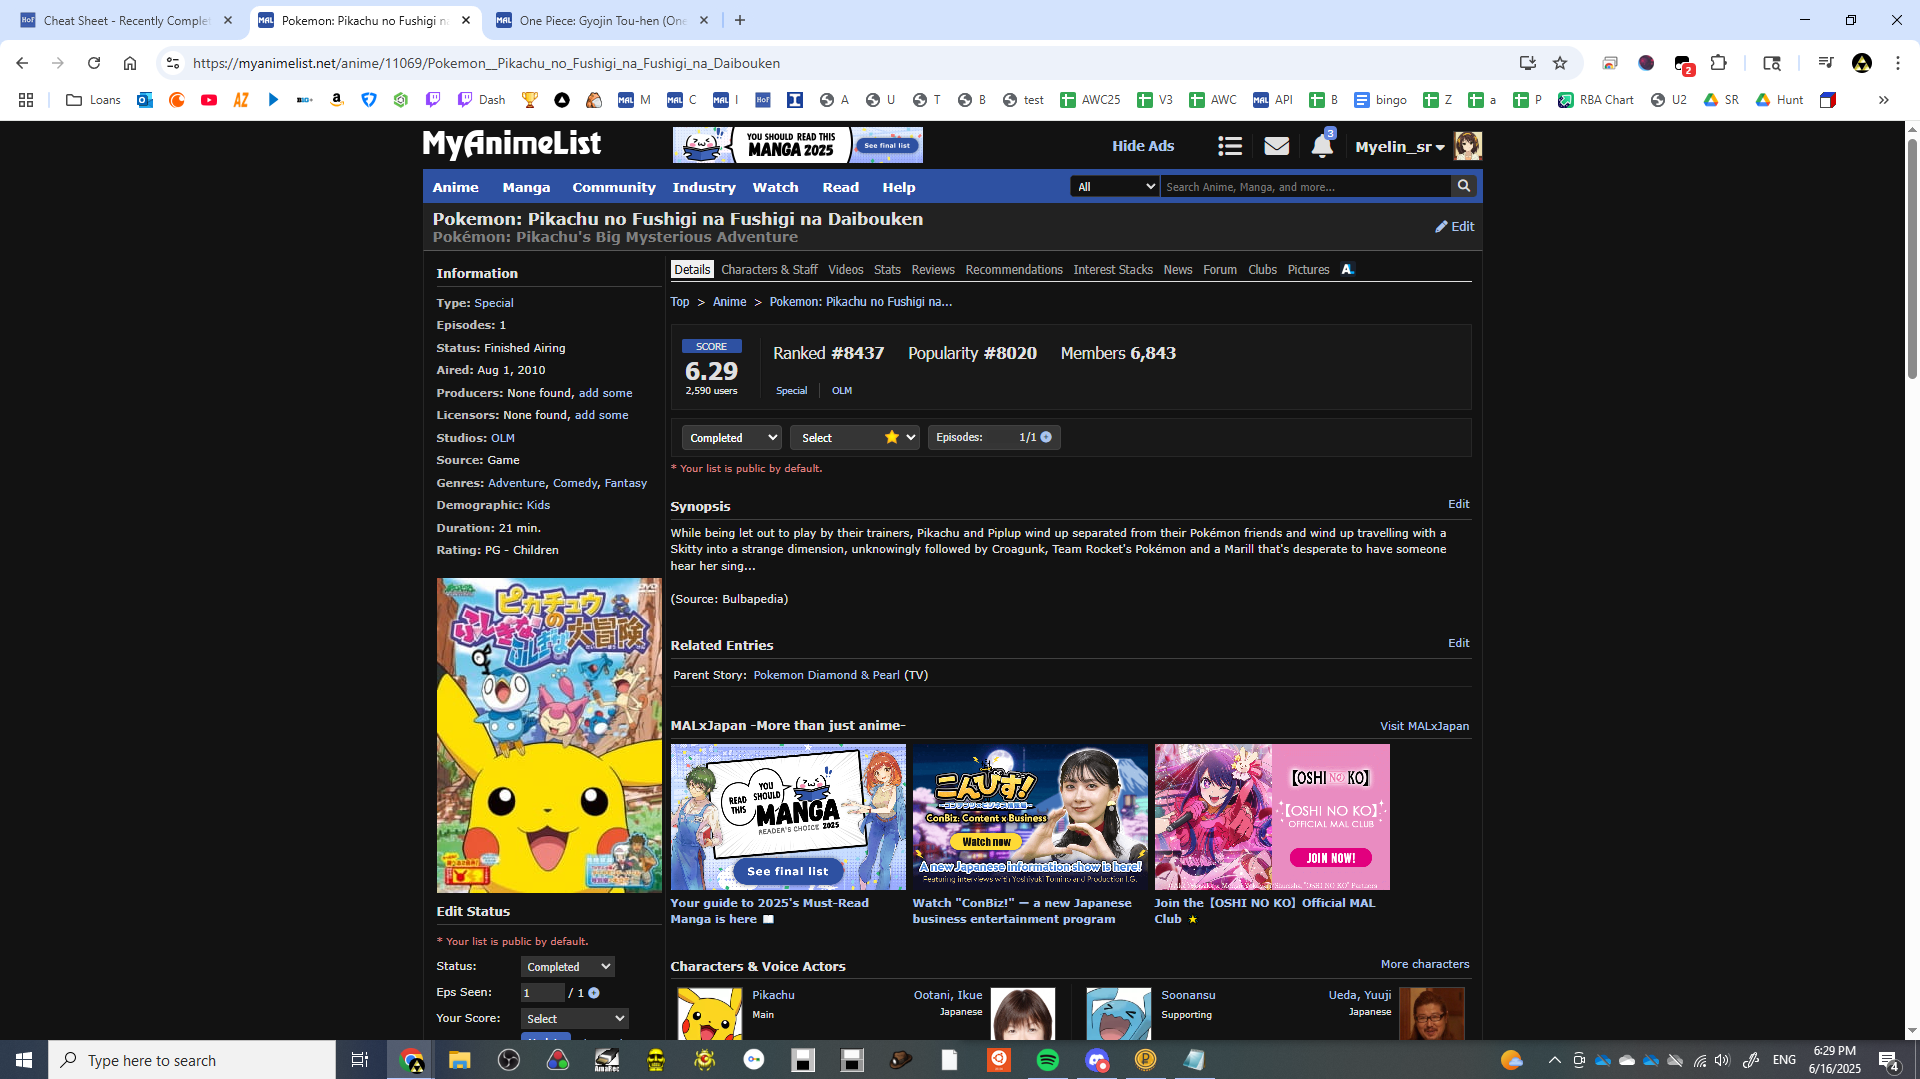This screenshot has width=1920, height=1079.
Task: Open the Manga menu
Action: [x=526, y=187]
